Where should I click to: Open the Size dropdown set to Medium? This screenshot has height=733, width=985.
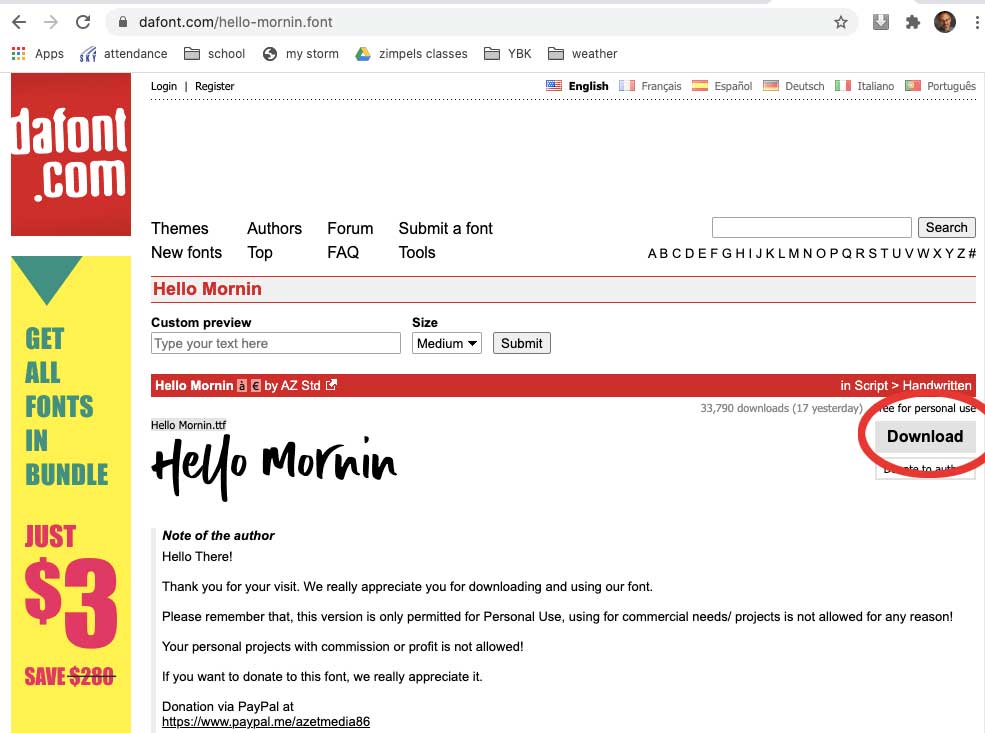(447, 344)
